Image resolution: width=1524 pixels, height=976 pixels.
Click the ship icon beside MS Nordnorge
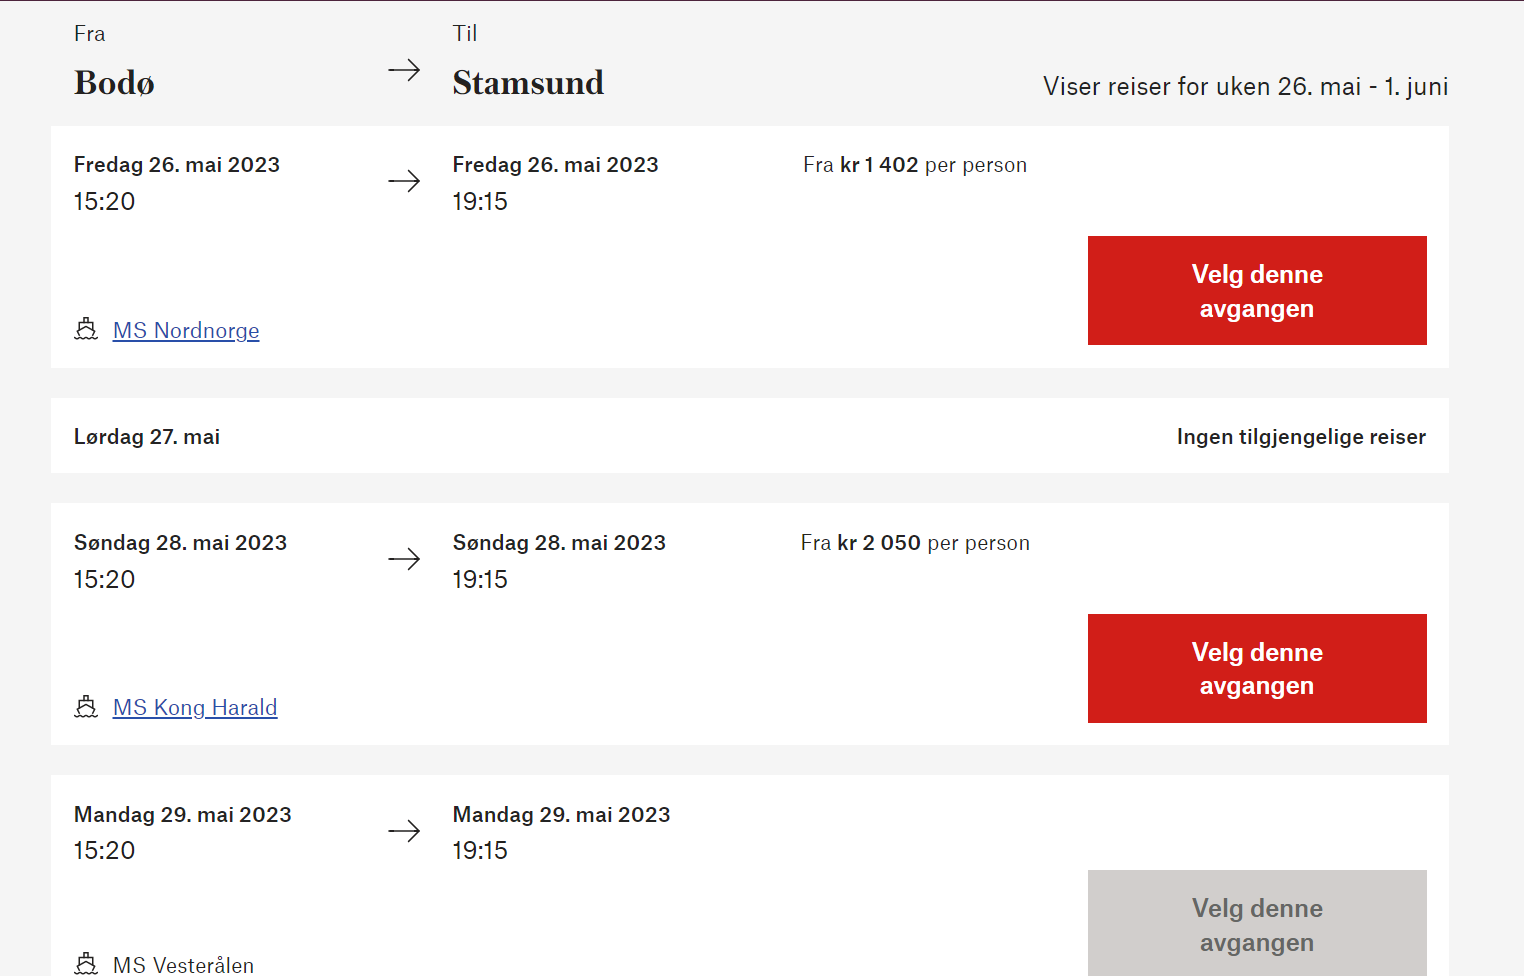coord(86,329)
